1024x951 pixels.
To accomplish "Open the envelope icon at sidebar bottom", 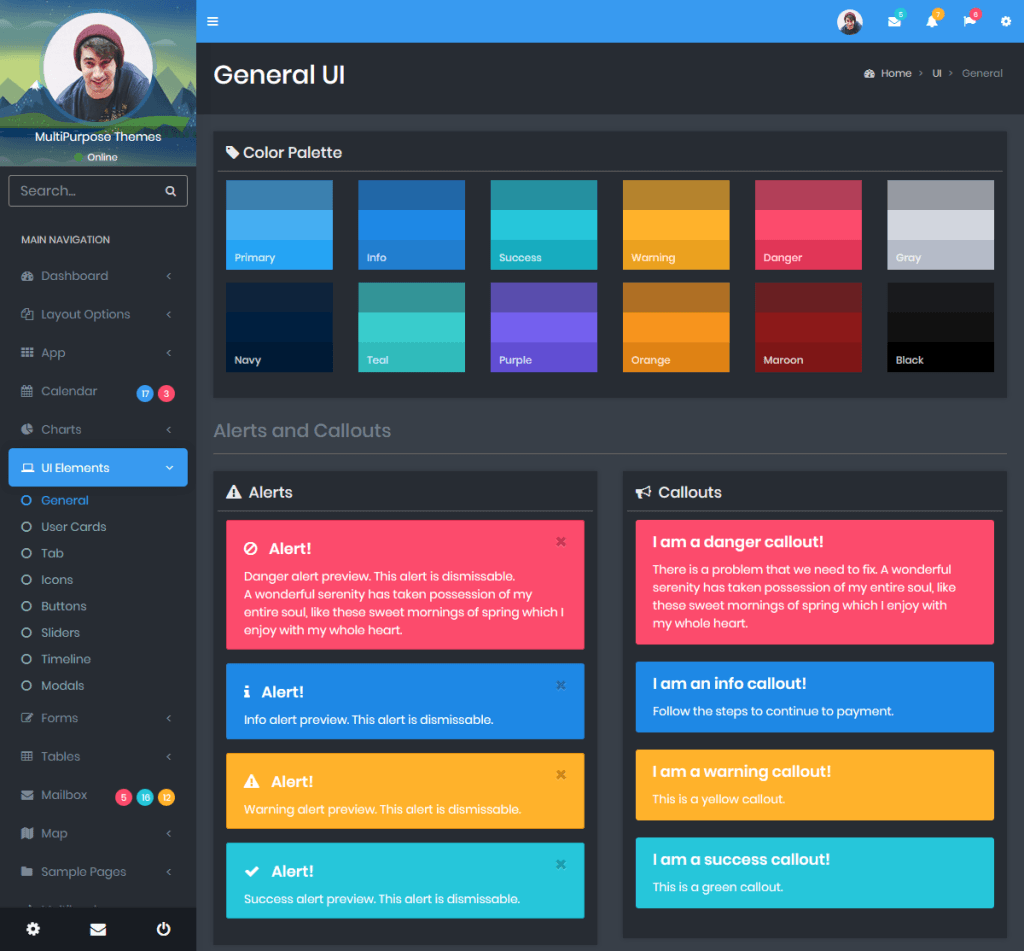I will tap(98, 929).
